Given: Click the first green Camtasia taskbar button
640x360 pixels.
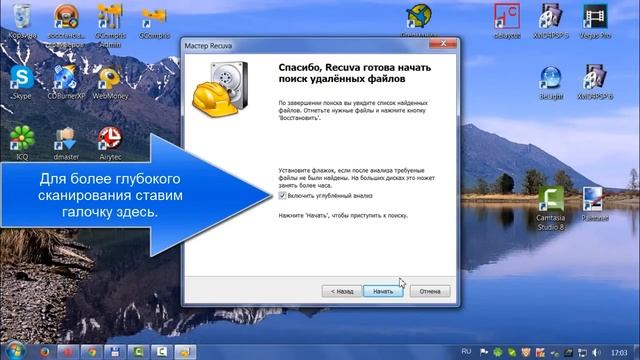Looking at the screenshot, I should tap(138, 352).
